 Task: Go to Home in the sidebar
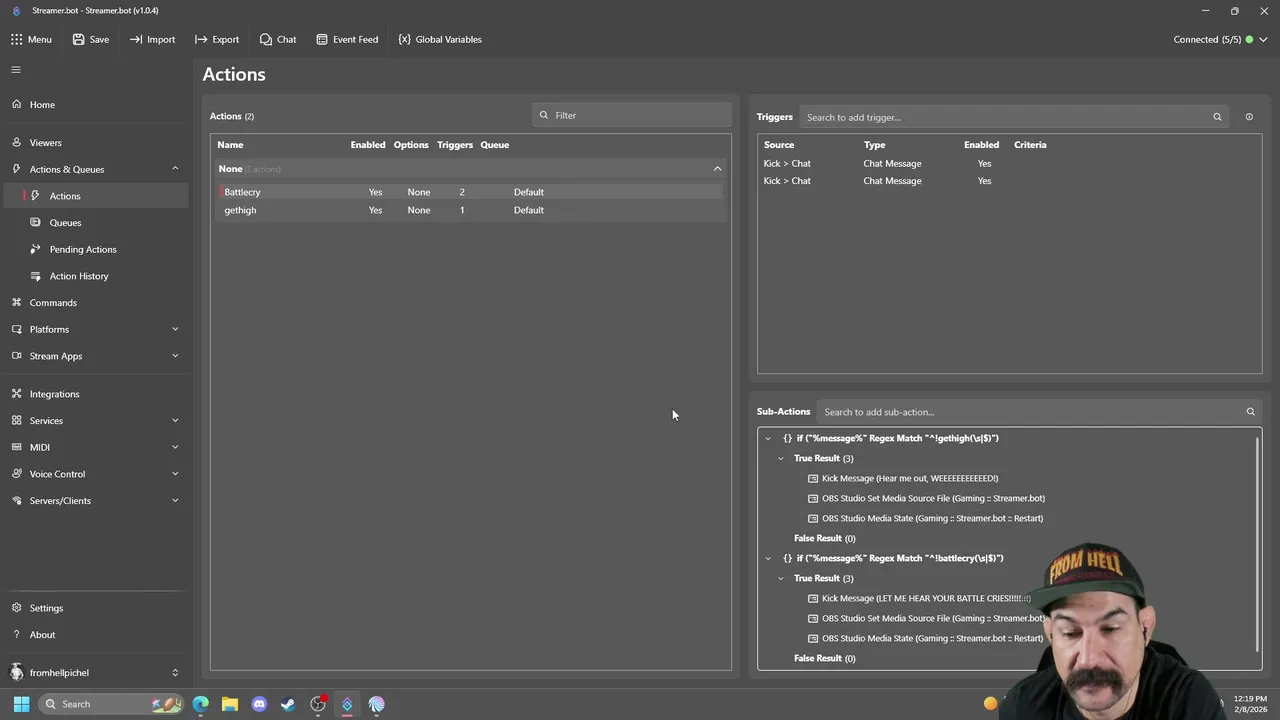95,104
